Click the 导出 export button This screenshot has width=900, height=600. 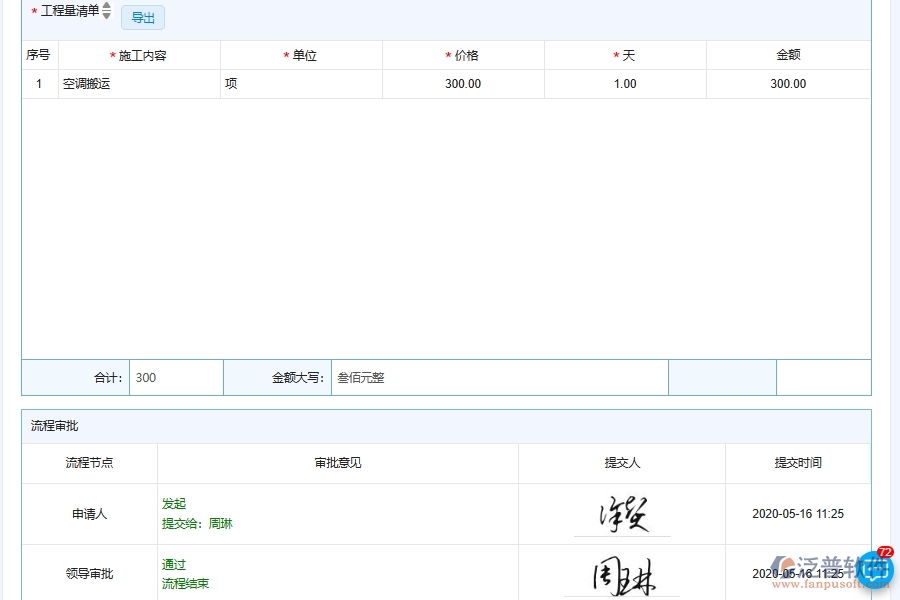[x=142, y=17]
